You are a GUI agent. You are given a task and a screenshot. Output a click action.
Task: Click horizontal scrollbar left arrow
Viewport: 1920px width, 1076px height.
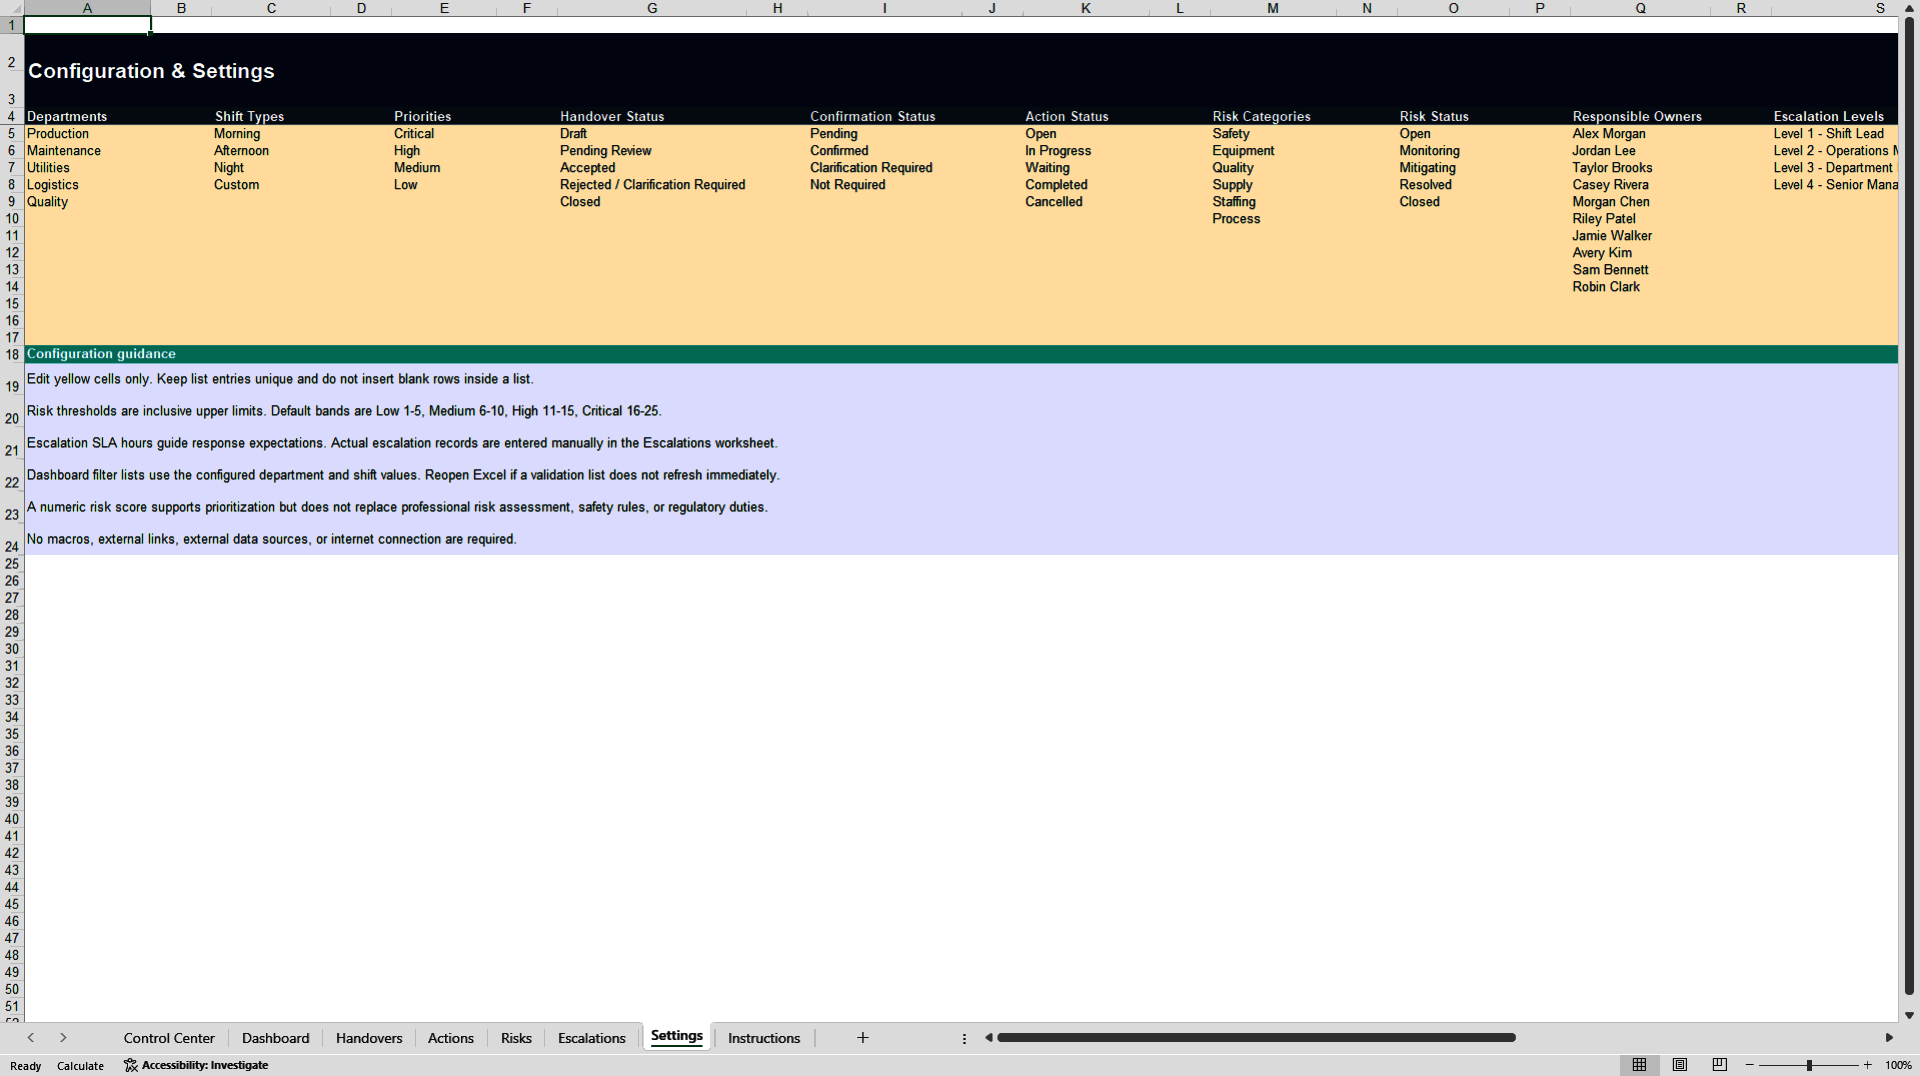click(x=989, y=1038)
